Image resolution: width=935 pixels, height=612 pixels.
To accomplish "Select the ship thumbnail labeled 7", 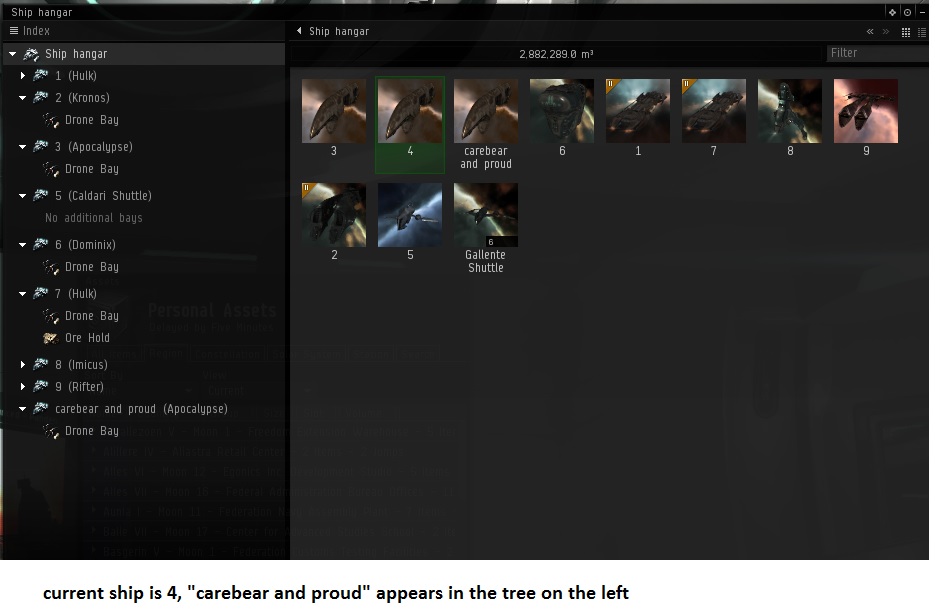I will (714, 111).
